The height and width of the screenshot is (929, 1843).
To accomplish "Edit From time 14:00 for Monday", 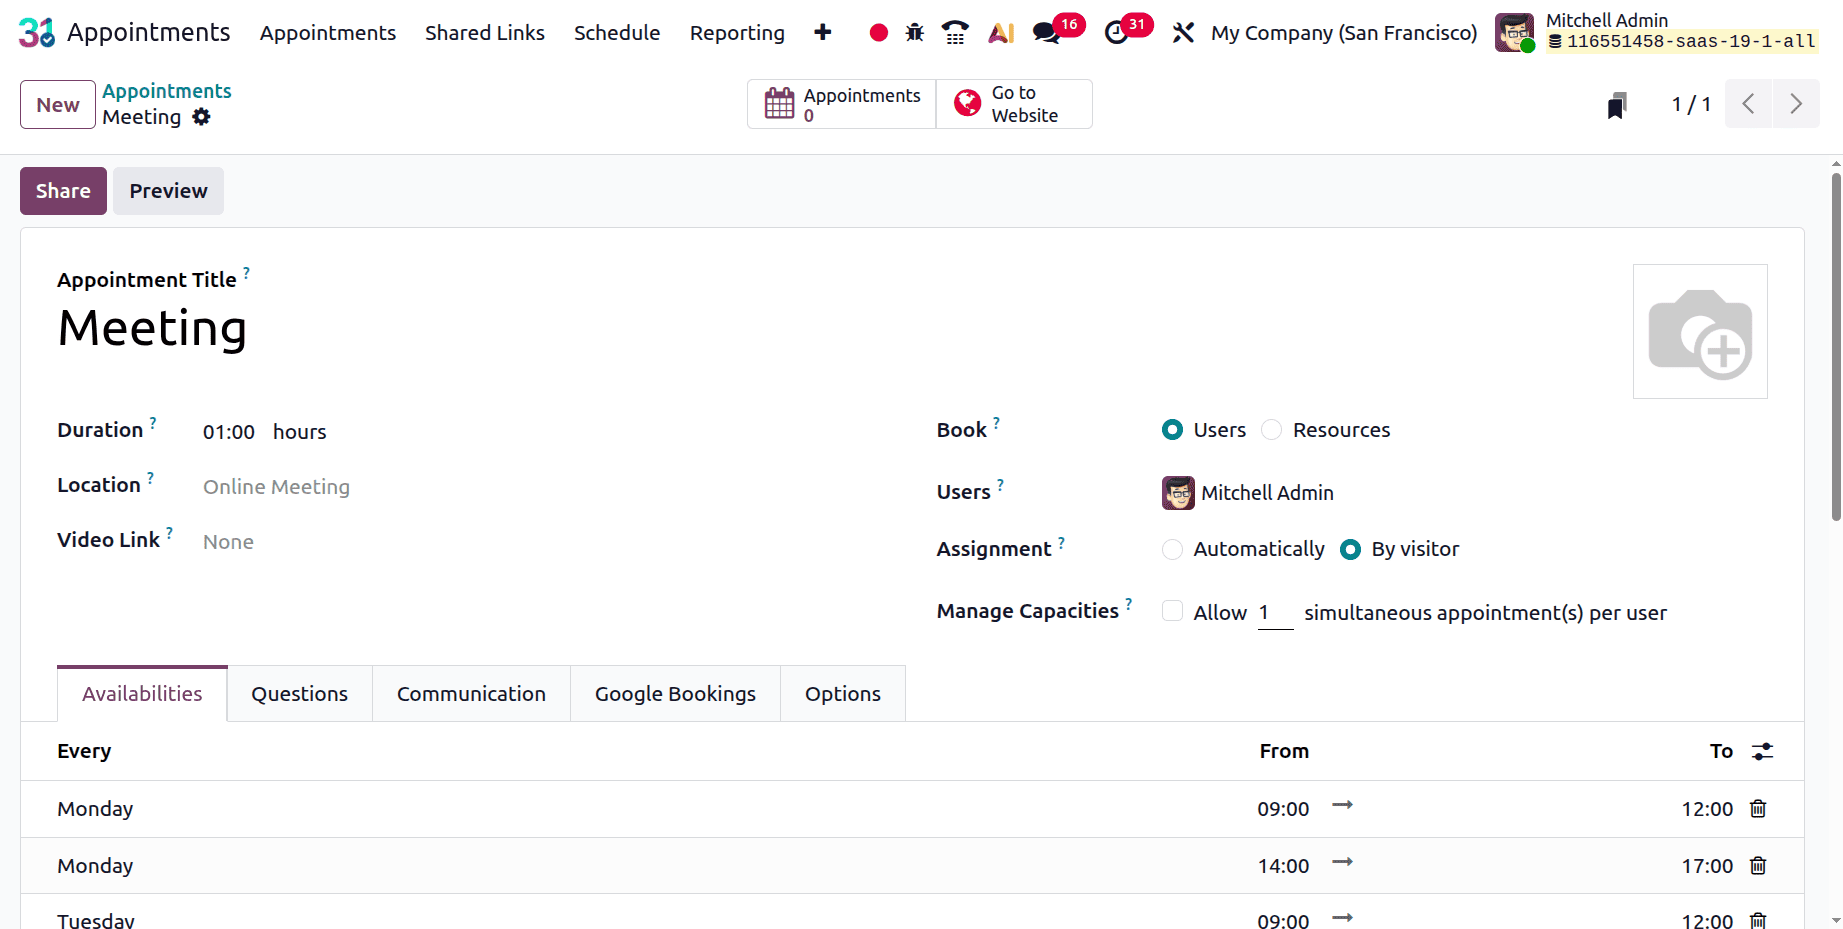I will click(1283, 866).
